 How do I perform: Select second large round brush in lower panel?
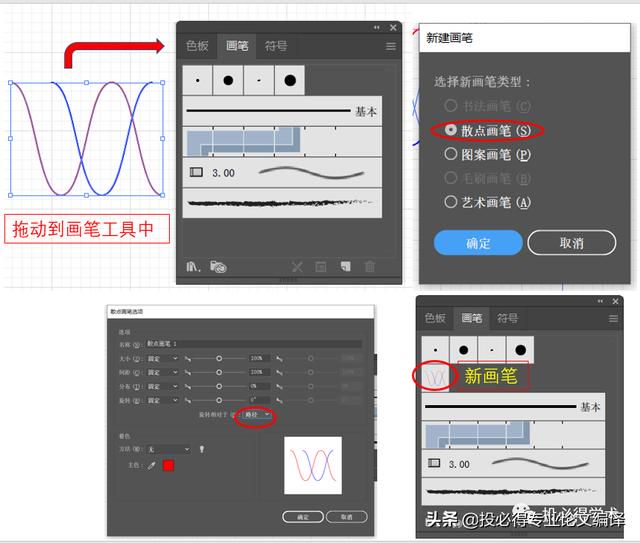(x=463, y=350)
